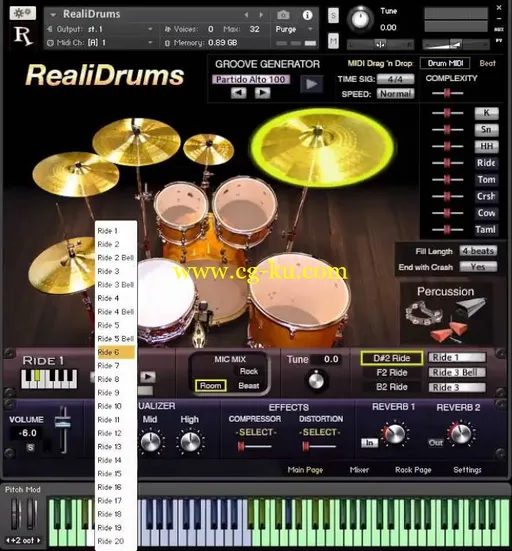This screenshot has height=551, width=512.
Task: Click the red woodblocks in Percussion
Action: pos(450,331)
